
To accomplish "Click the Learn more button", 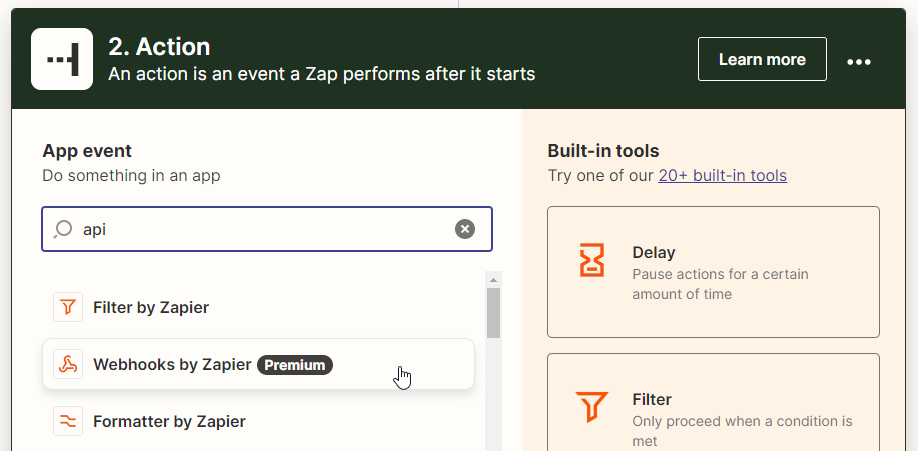I will coord(762,59).
